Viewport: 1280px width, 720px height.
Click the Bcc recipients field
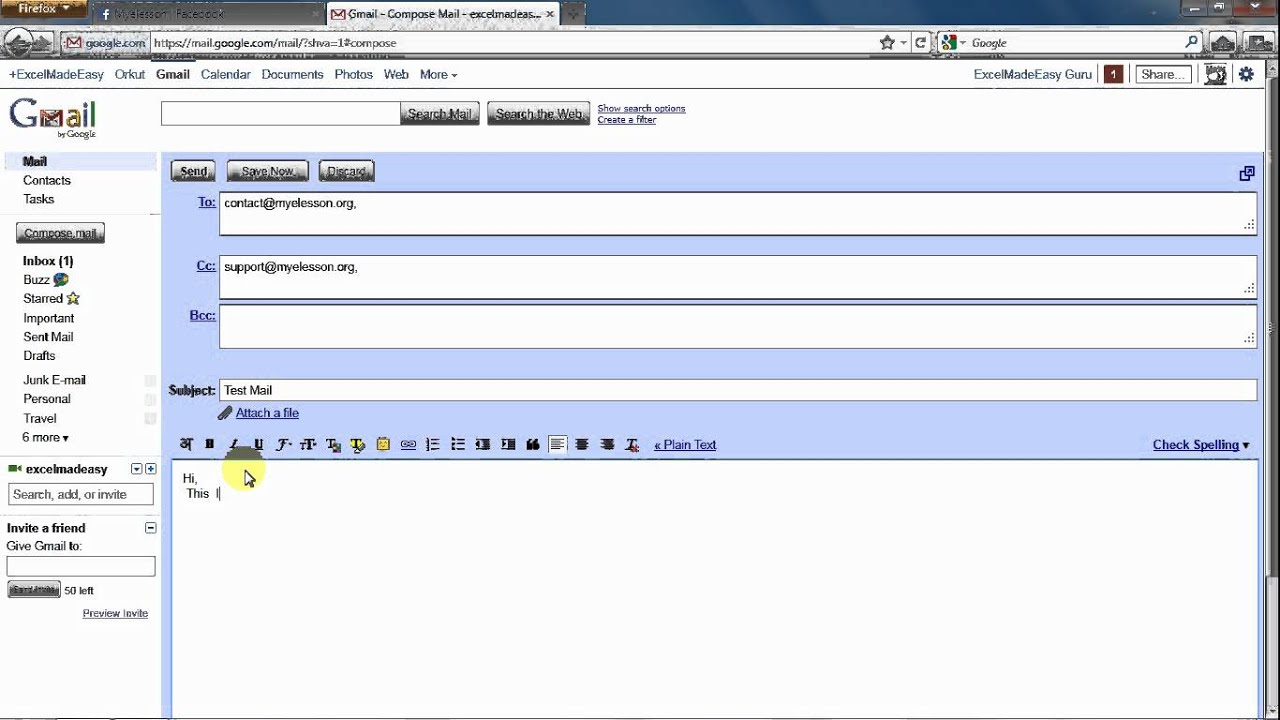738,326
